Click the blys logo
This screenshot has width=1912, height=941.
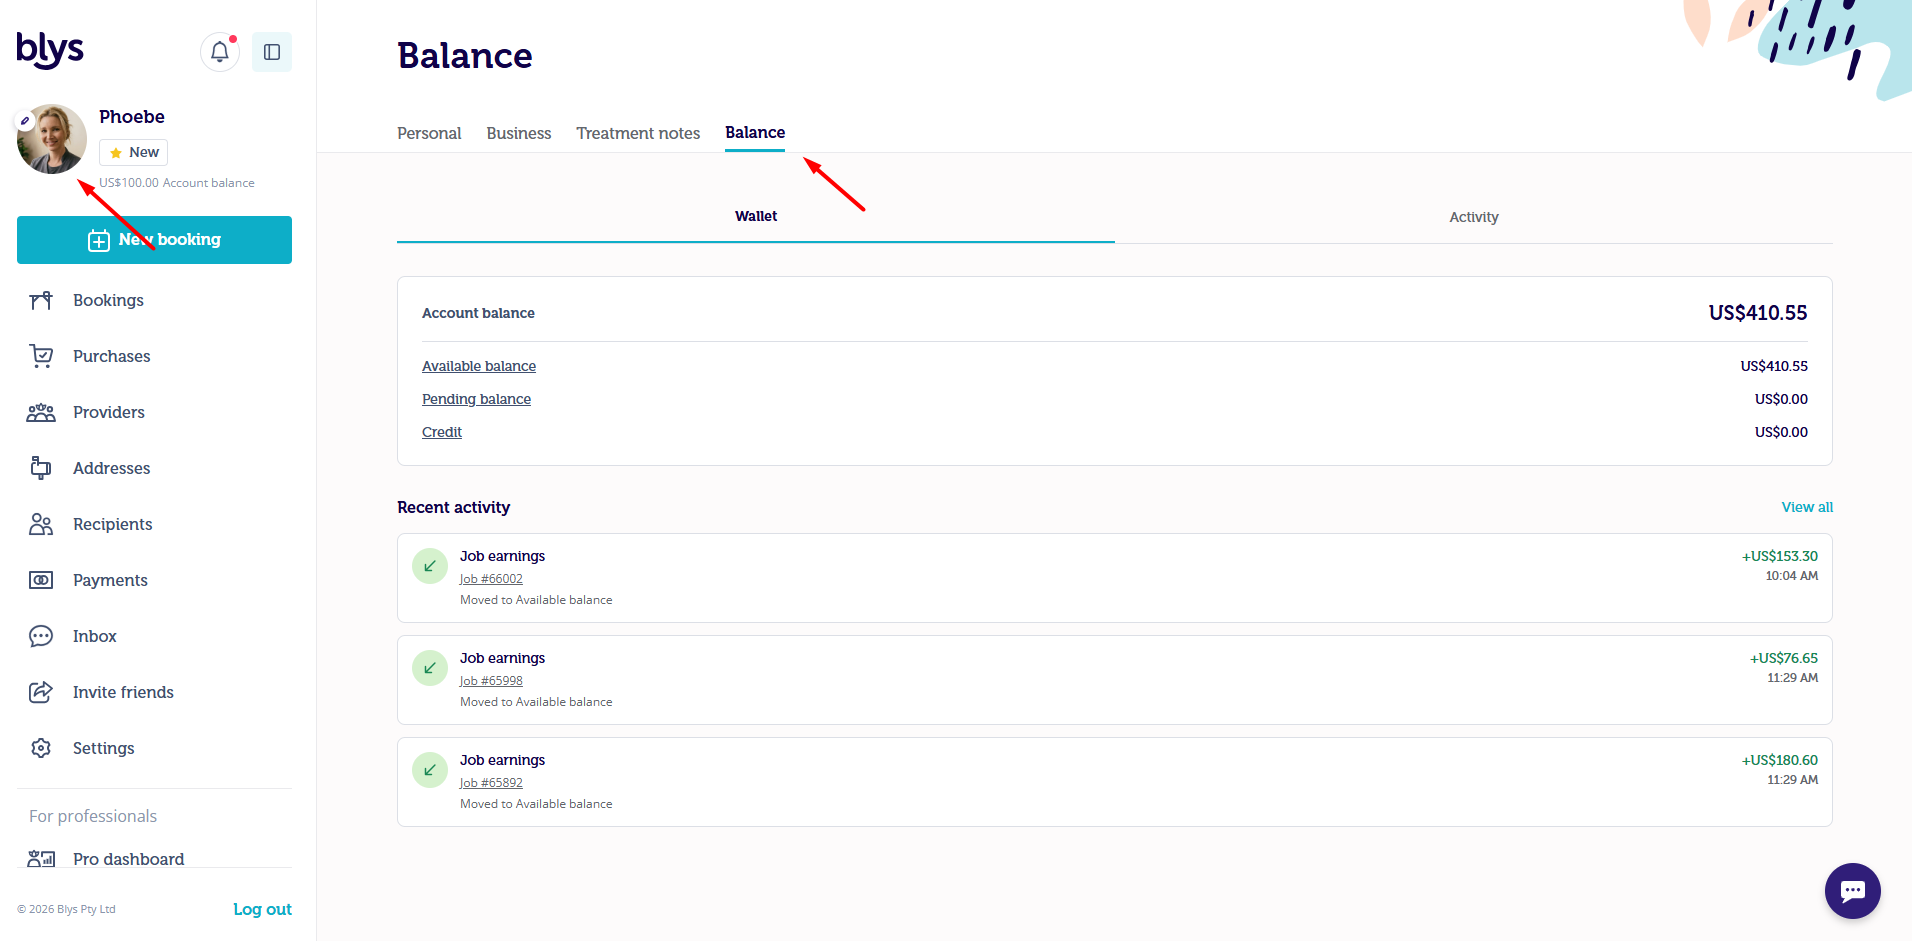pyautogui.click(x=50, y=50)
